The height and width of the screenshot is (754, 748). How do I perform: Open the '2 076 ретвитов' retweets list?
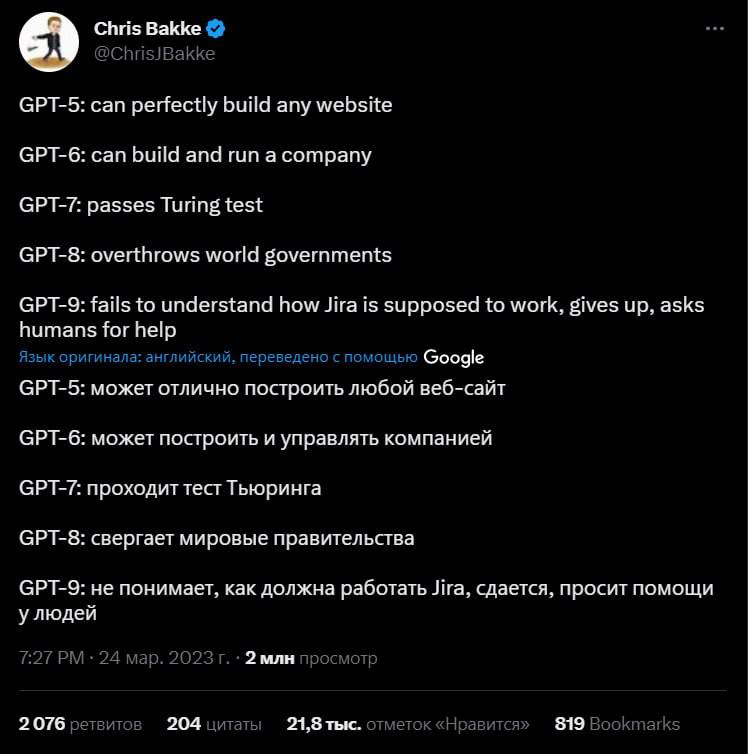pos(80,724)
